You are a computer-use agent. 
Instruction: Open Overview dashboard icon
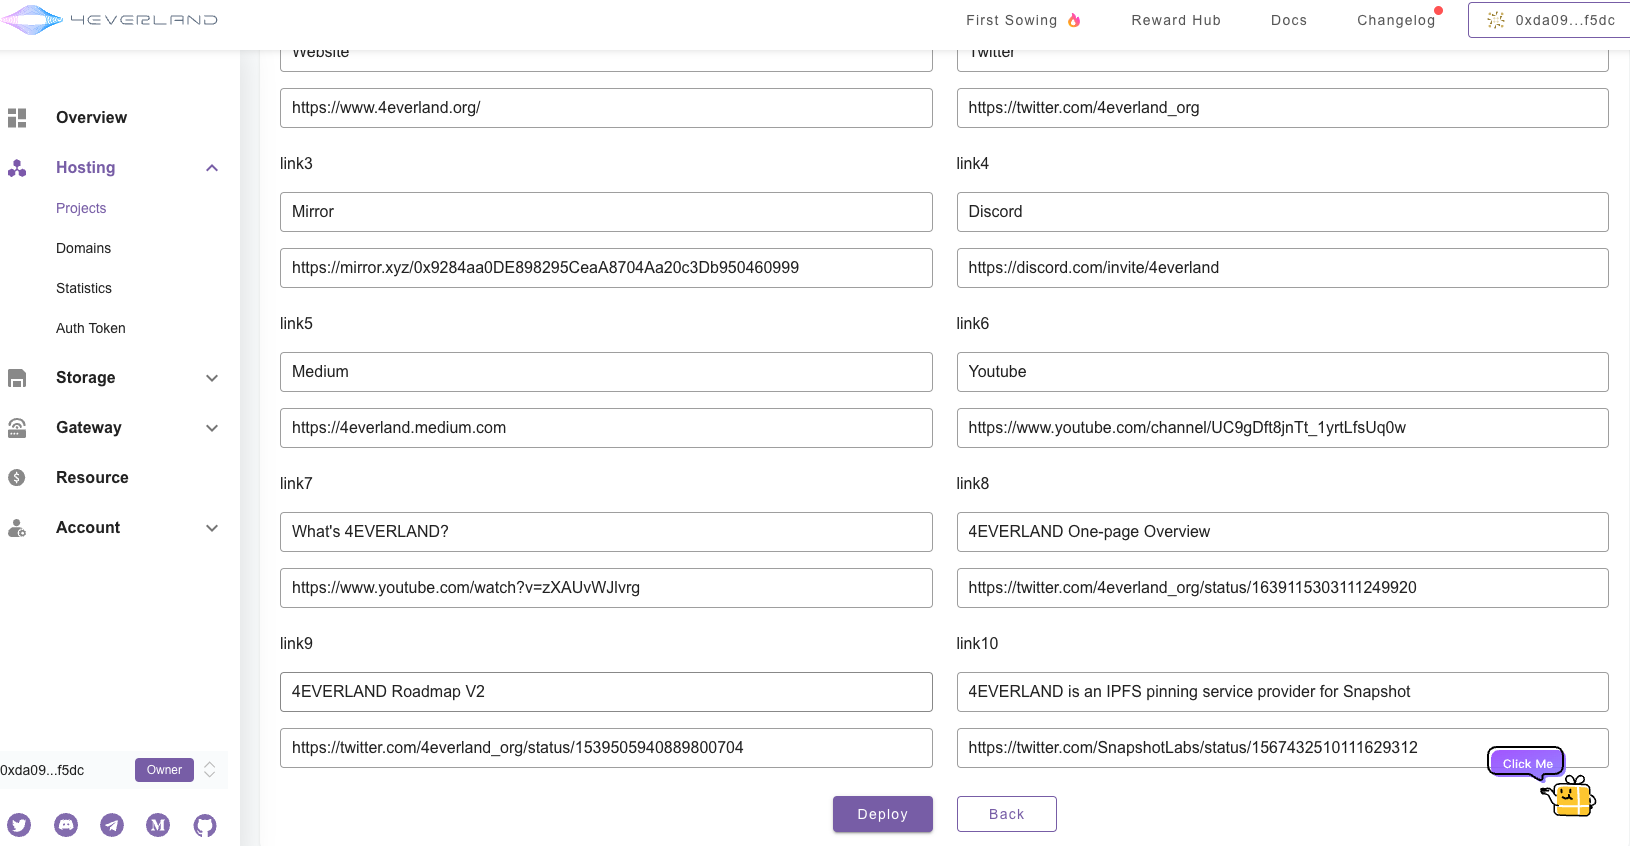tap(17, 118)
